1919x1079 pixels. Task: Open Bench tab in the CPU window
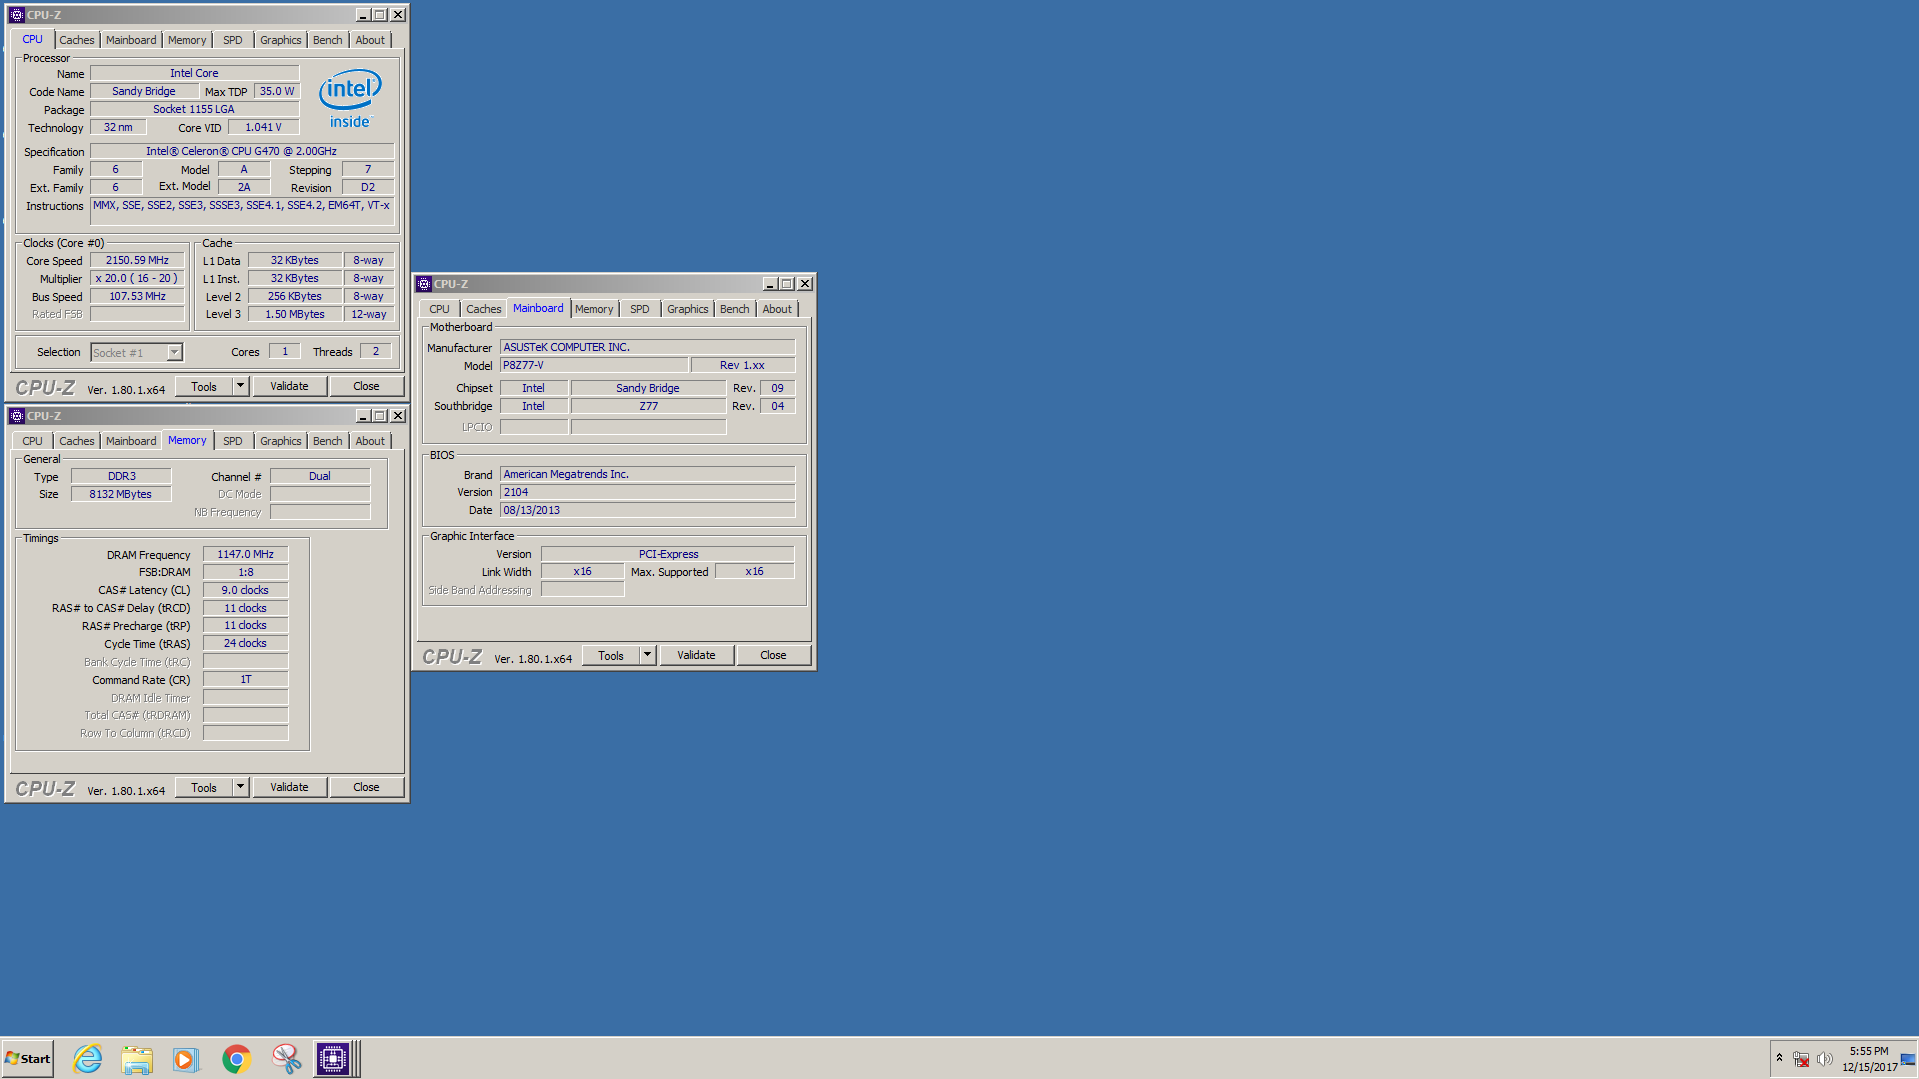tap(327, 40)
